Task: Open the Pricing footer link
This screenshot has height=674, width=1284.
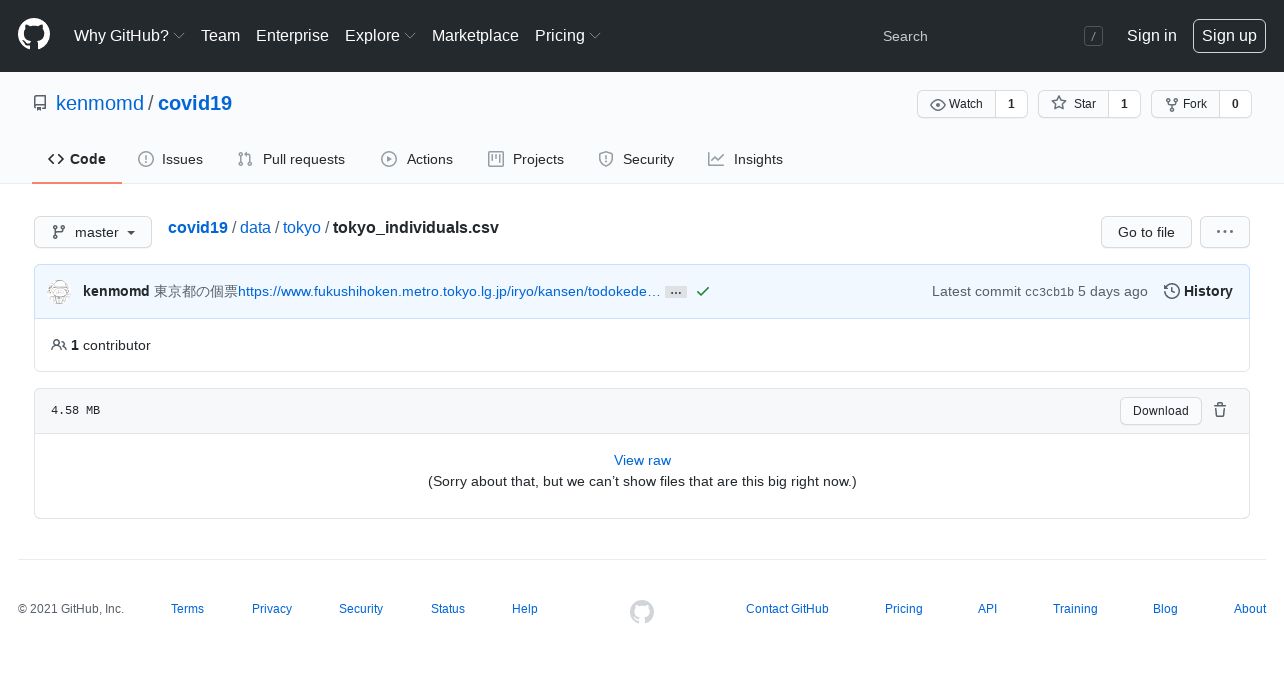Action: 904,609
